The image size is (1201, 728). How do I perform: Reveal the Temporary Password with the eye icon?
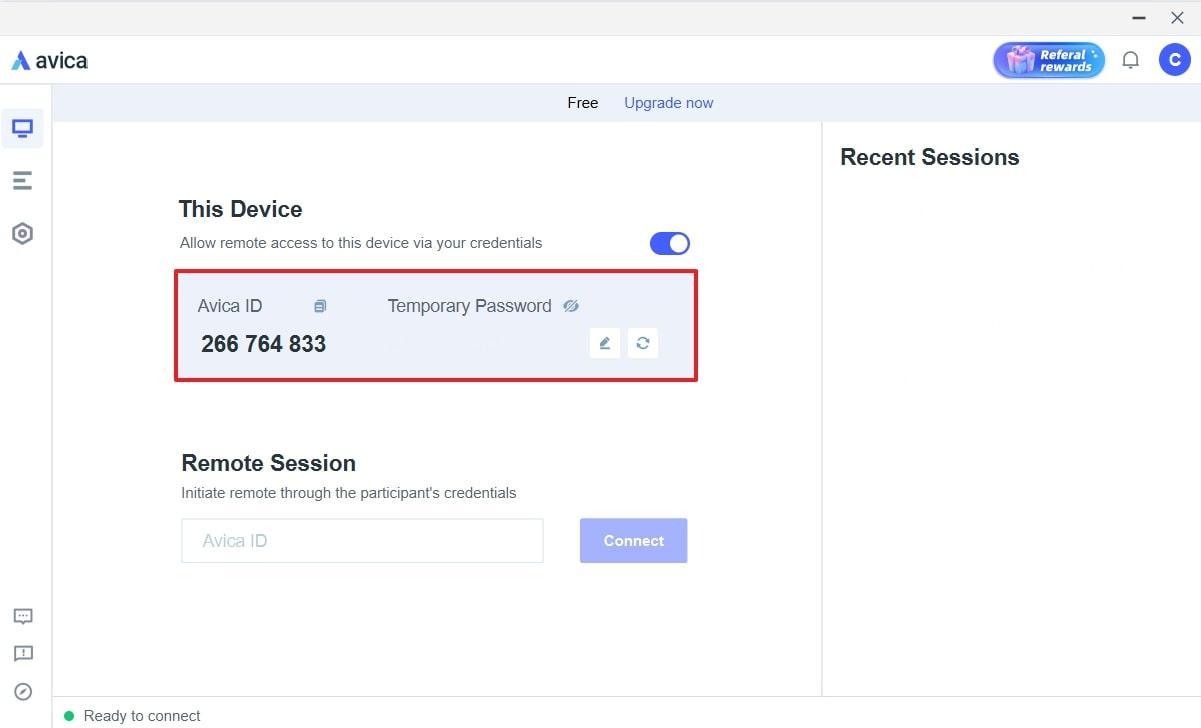click(x=571, y=305)
